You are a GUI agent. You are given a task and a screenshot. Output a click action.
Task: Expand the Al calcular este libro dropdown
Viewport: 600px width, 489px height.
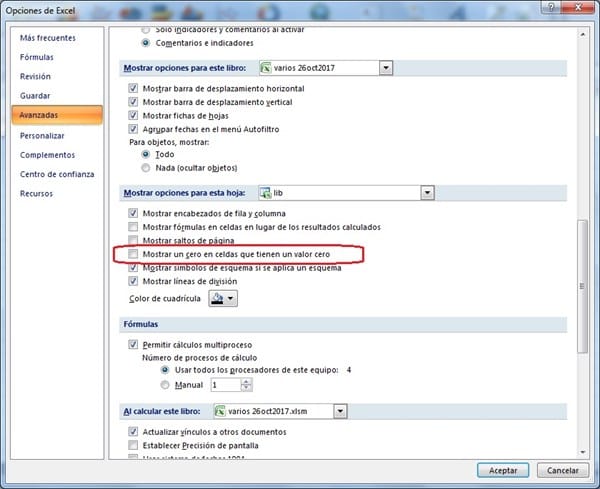(340, 411)
